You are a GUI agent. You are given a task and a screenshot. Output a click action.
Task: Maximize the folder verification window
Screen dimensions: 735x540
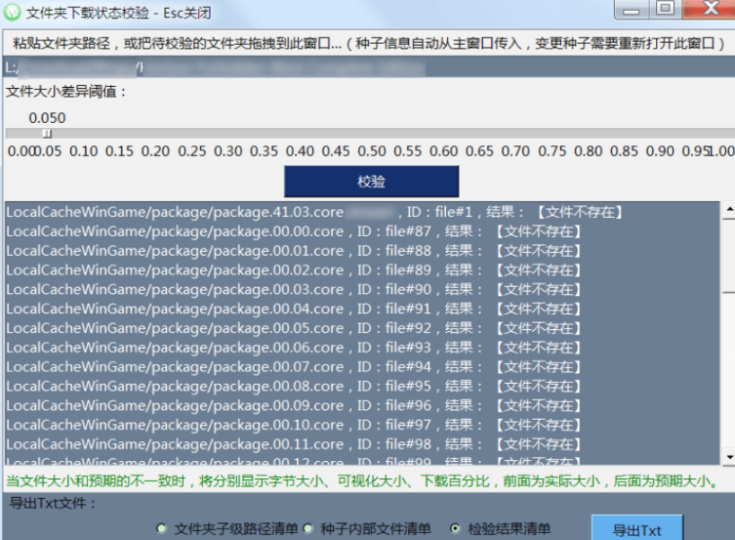(663, 11)
